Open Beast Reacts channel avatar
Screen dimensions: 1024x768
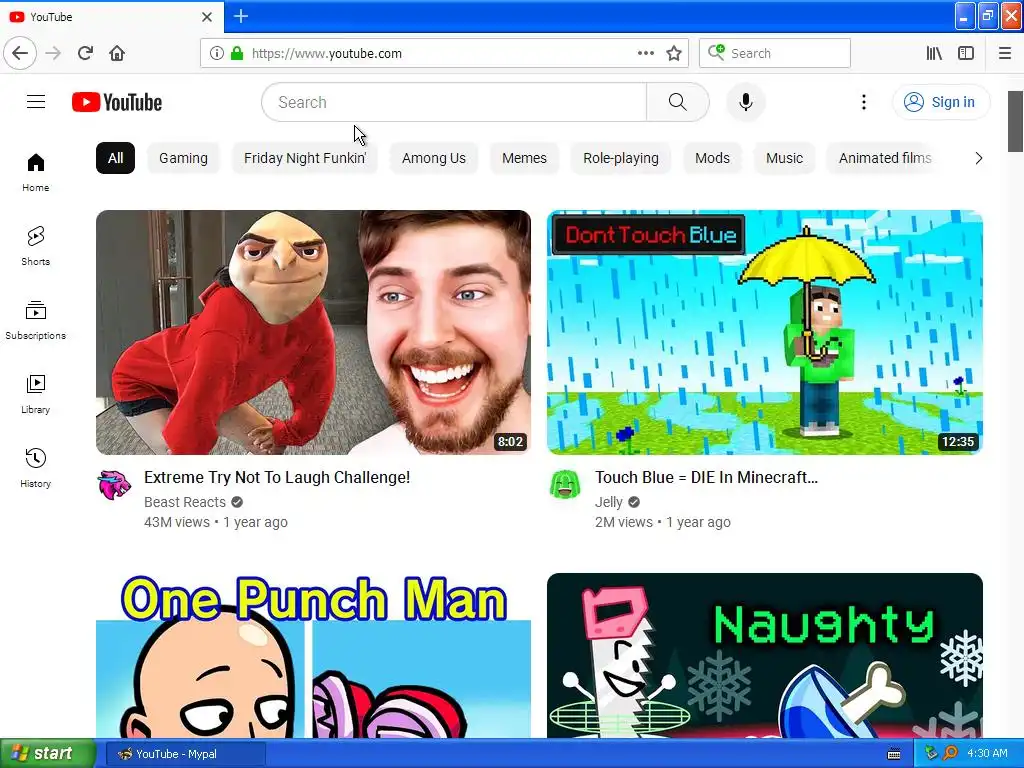coord(114,485)
